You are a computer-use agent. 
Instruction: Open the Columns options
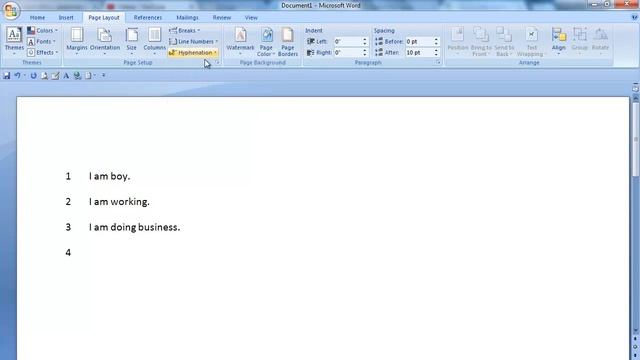pyautogui.click(x=154, y=41)
